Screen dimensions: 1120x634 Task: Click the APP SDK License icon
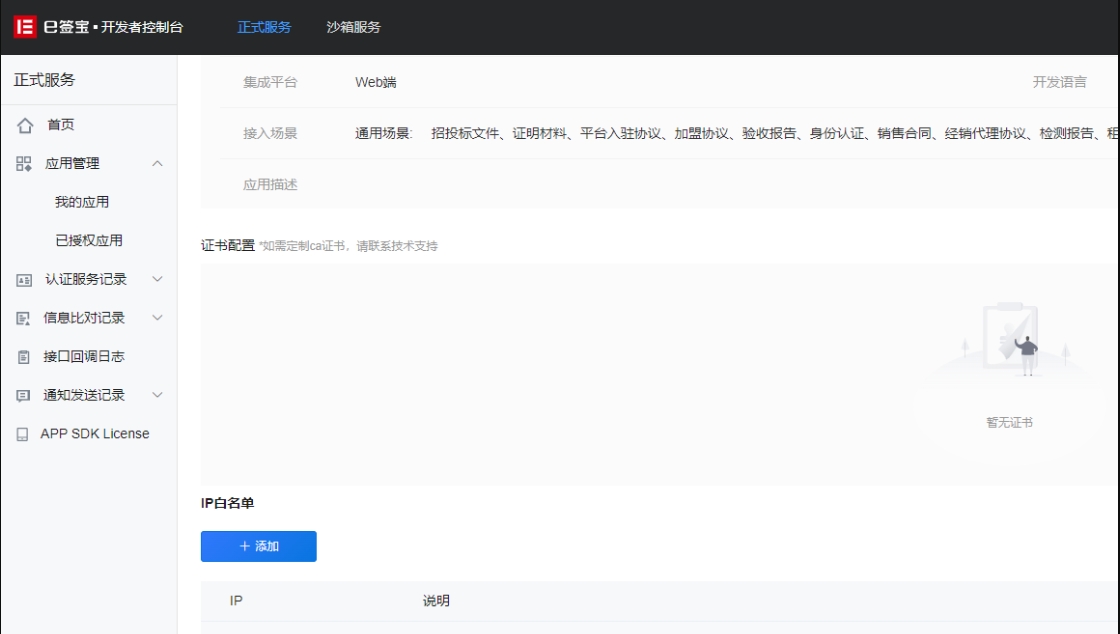[x=23, y=435]
